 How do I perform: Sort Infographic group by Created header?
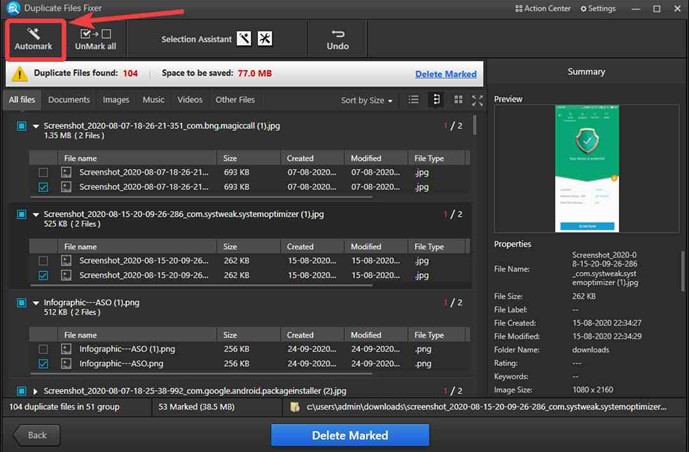point(312,335)
